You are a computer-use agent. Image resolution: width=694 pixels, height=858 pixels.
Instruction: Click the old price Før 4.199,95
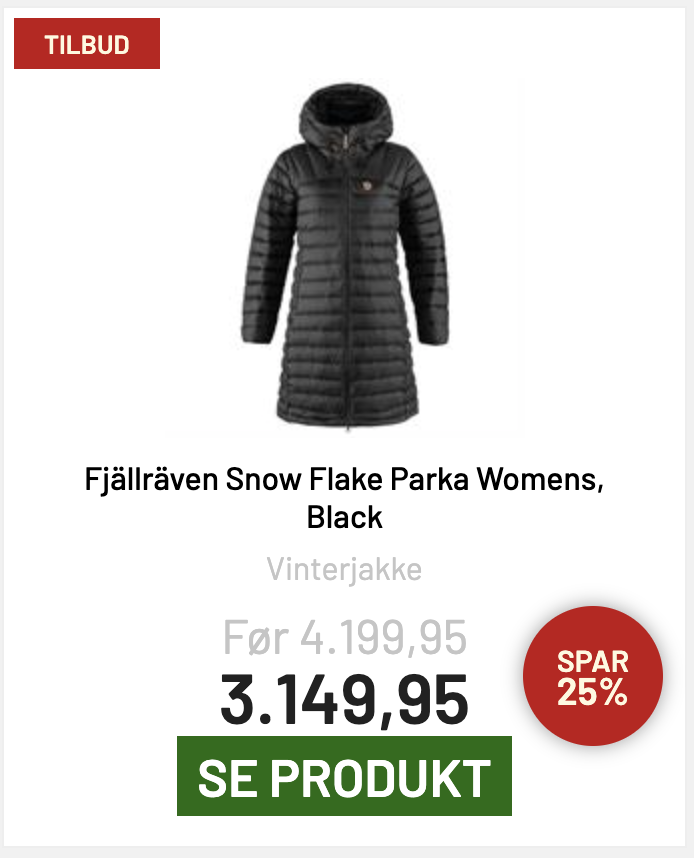click(345, 637)
